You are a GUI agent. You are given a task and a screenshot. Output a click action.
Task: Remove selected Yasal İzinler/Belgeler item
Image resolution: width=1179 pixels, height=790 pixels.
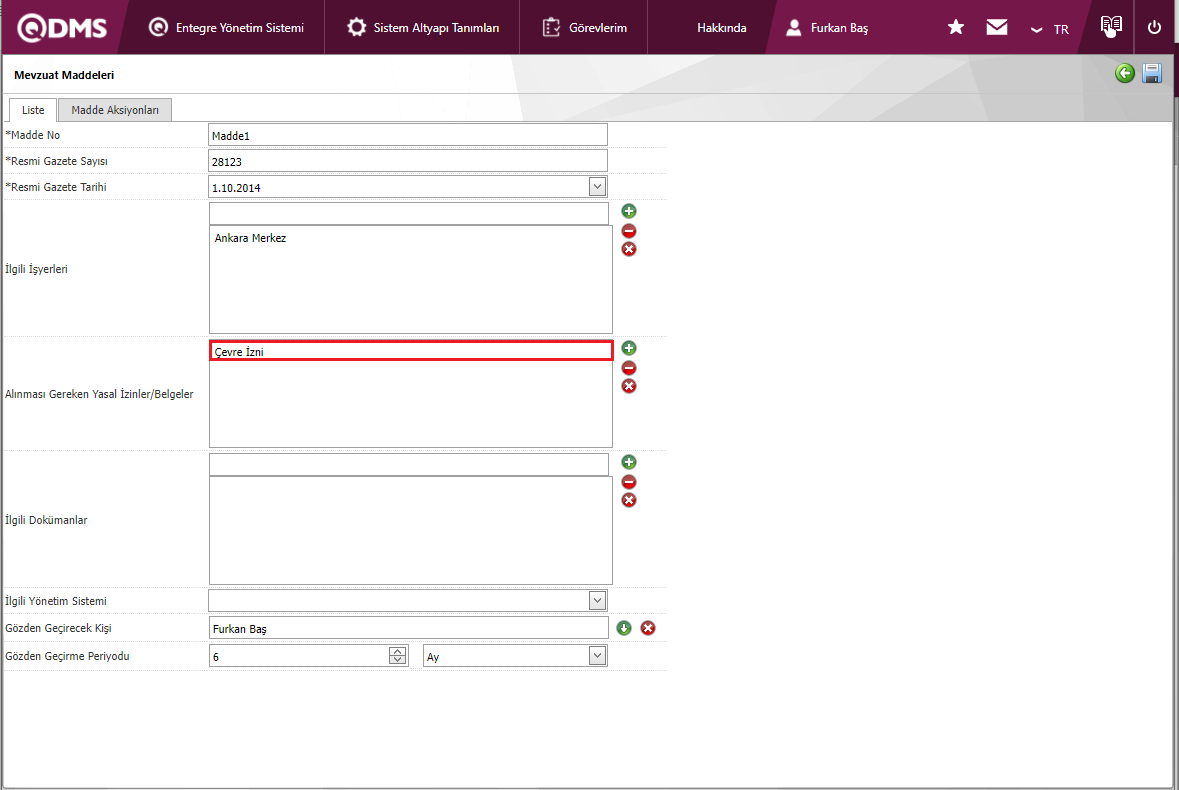pos(629,368)
